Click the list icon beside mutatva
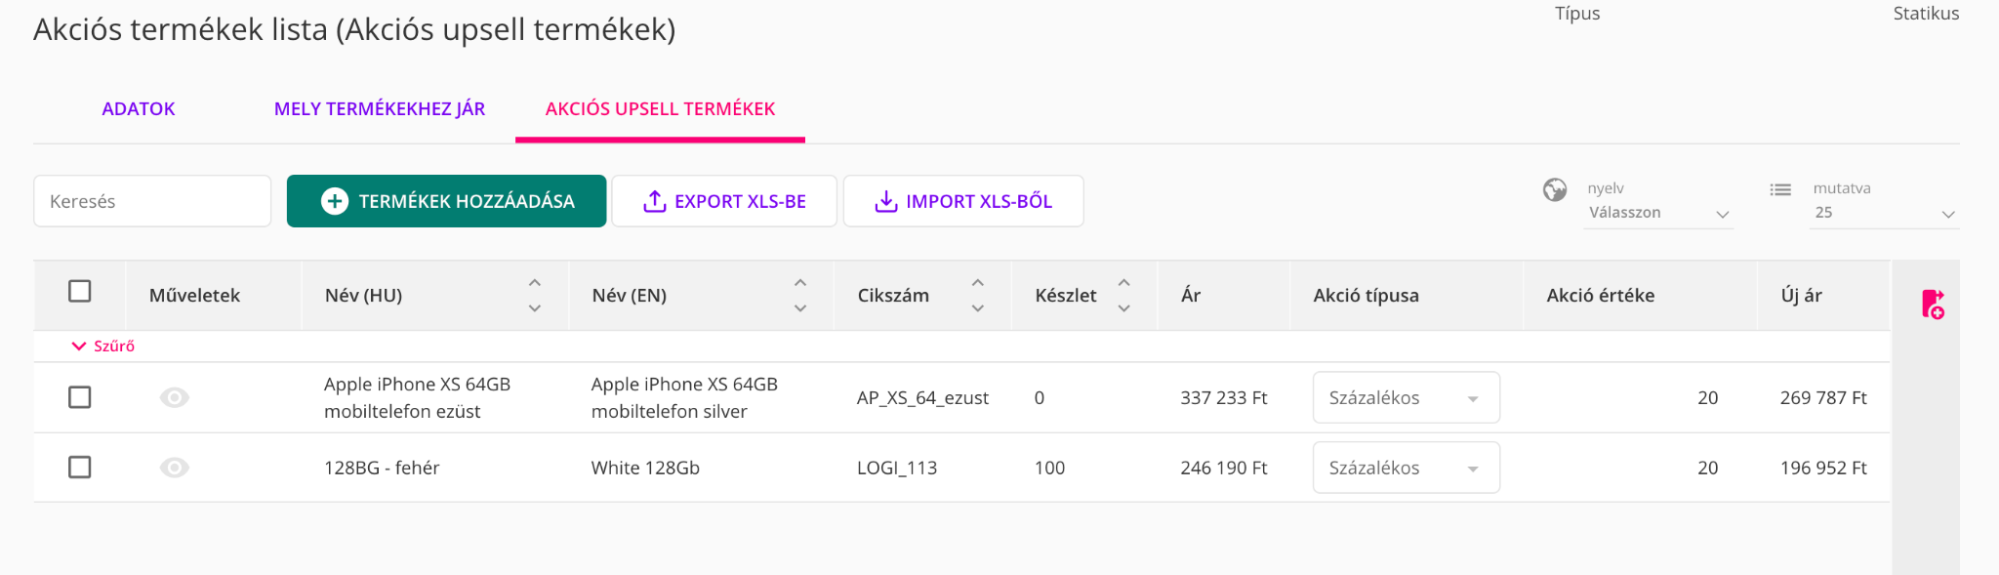This screenshot has height=575, width=1999. click(x=1780, y=189)
